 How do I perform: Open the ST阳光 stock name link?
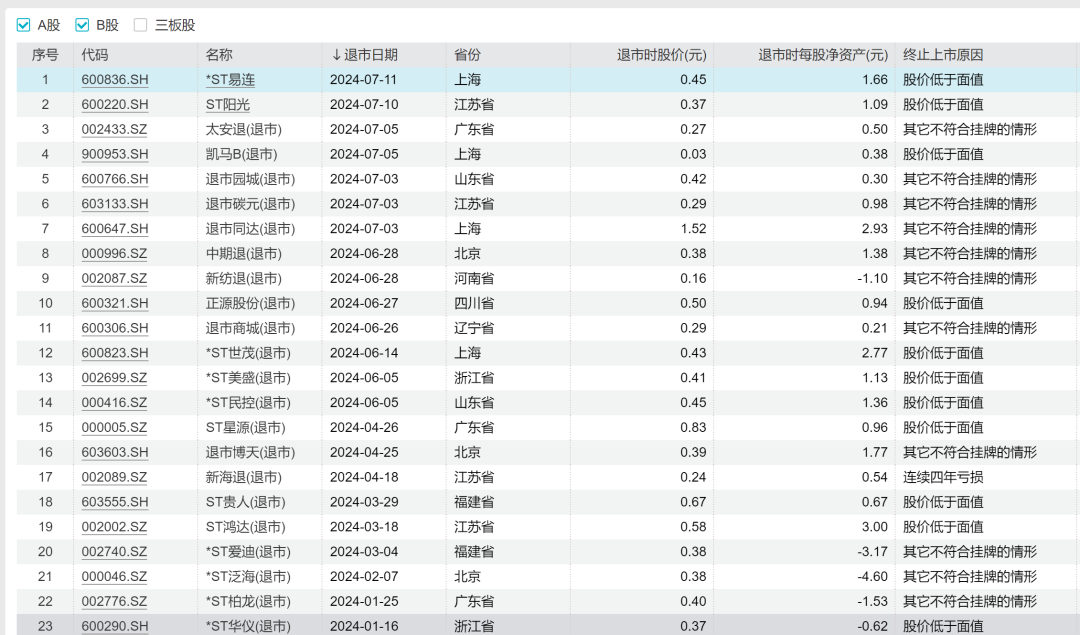click(228, 105)
